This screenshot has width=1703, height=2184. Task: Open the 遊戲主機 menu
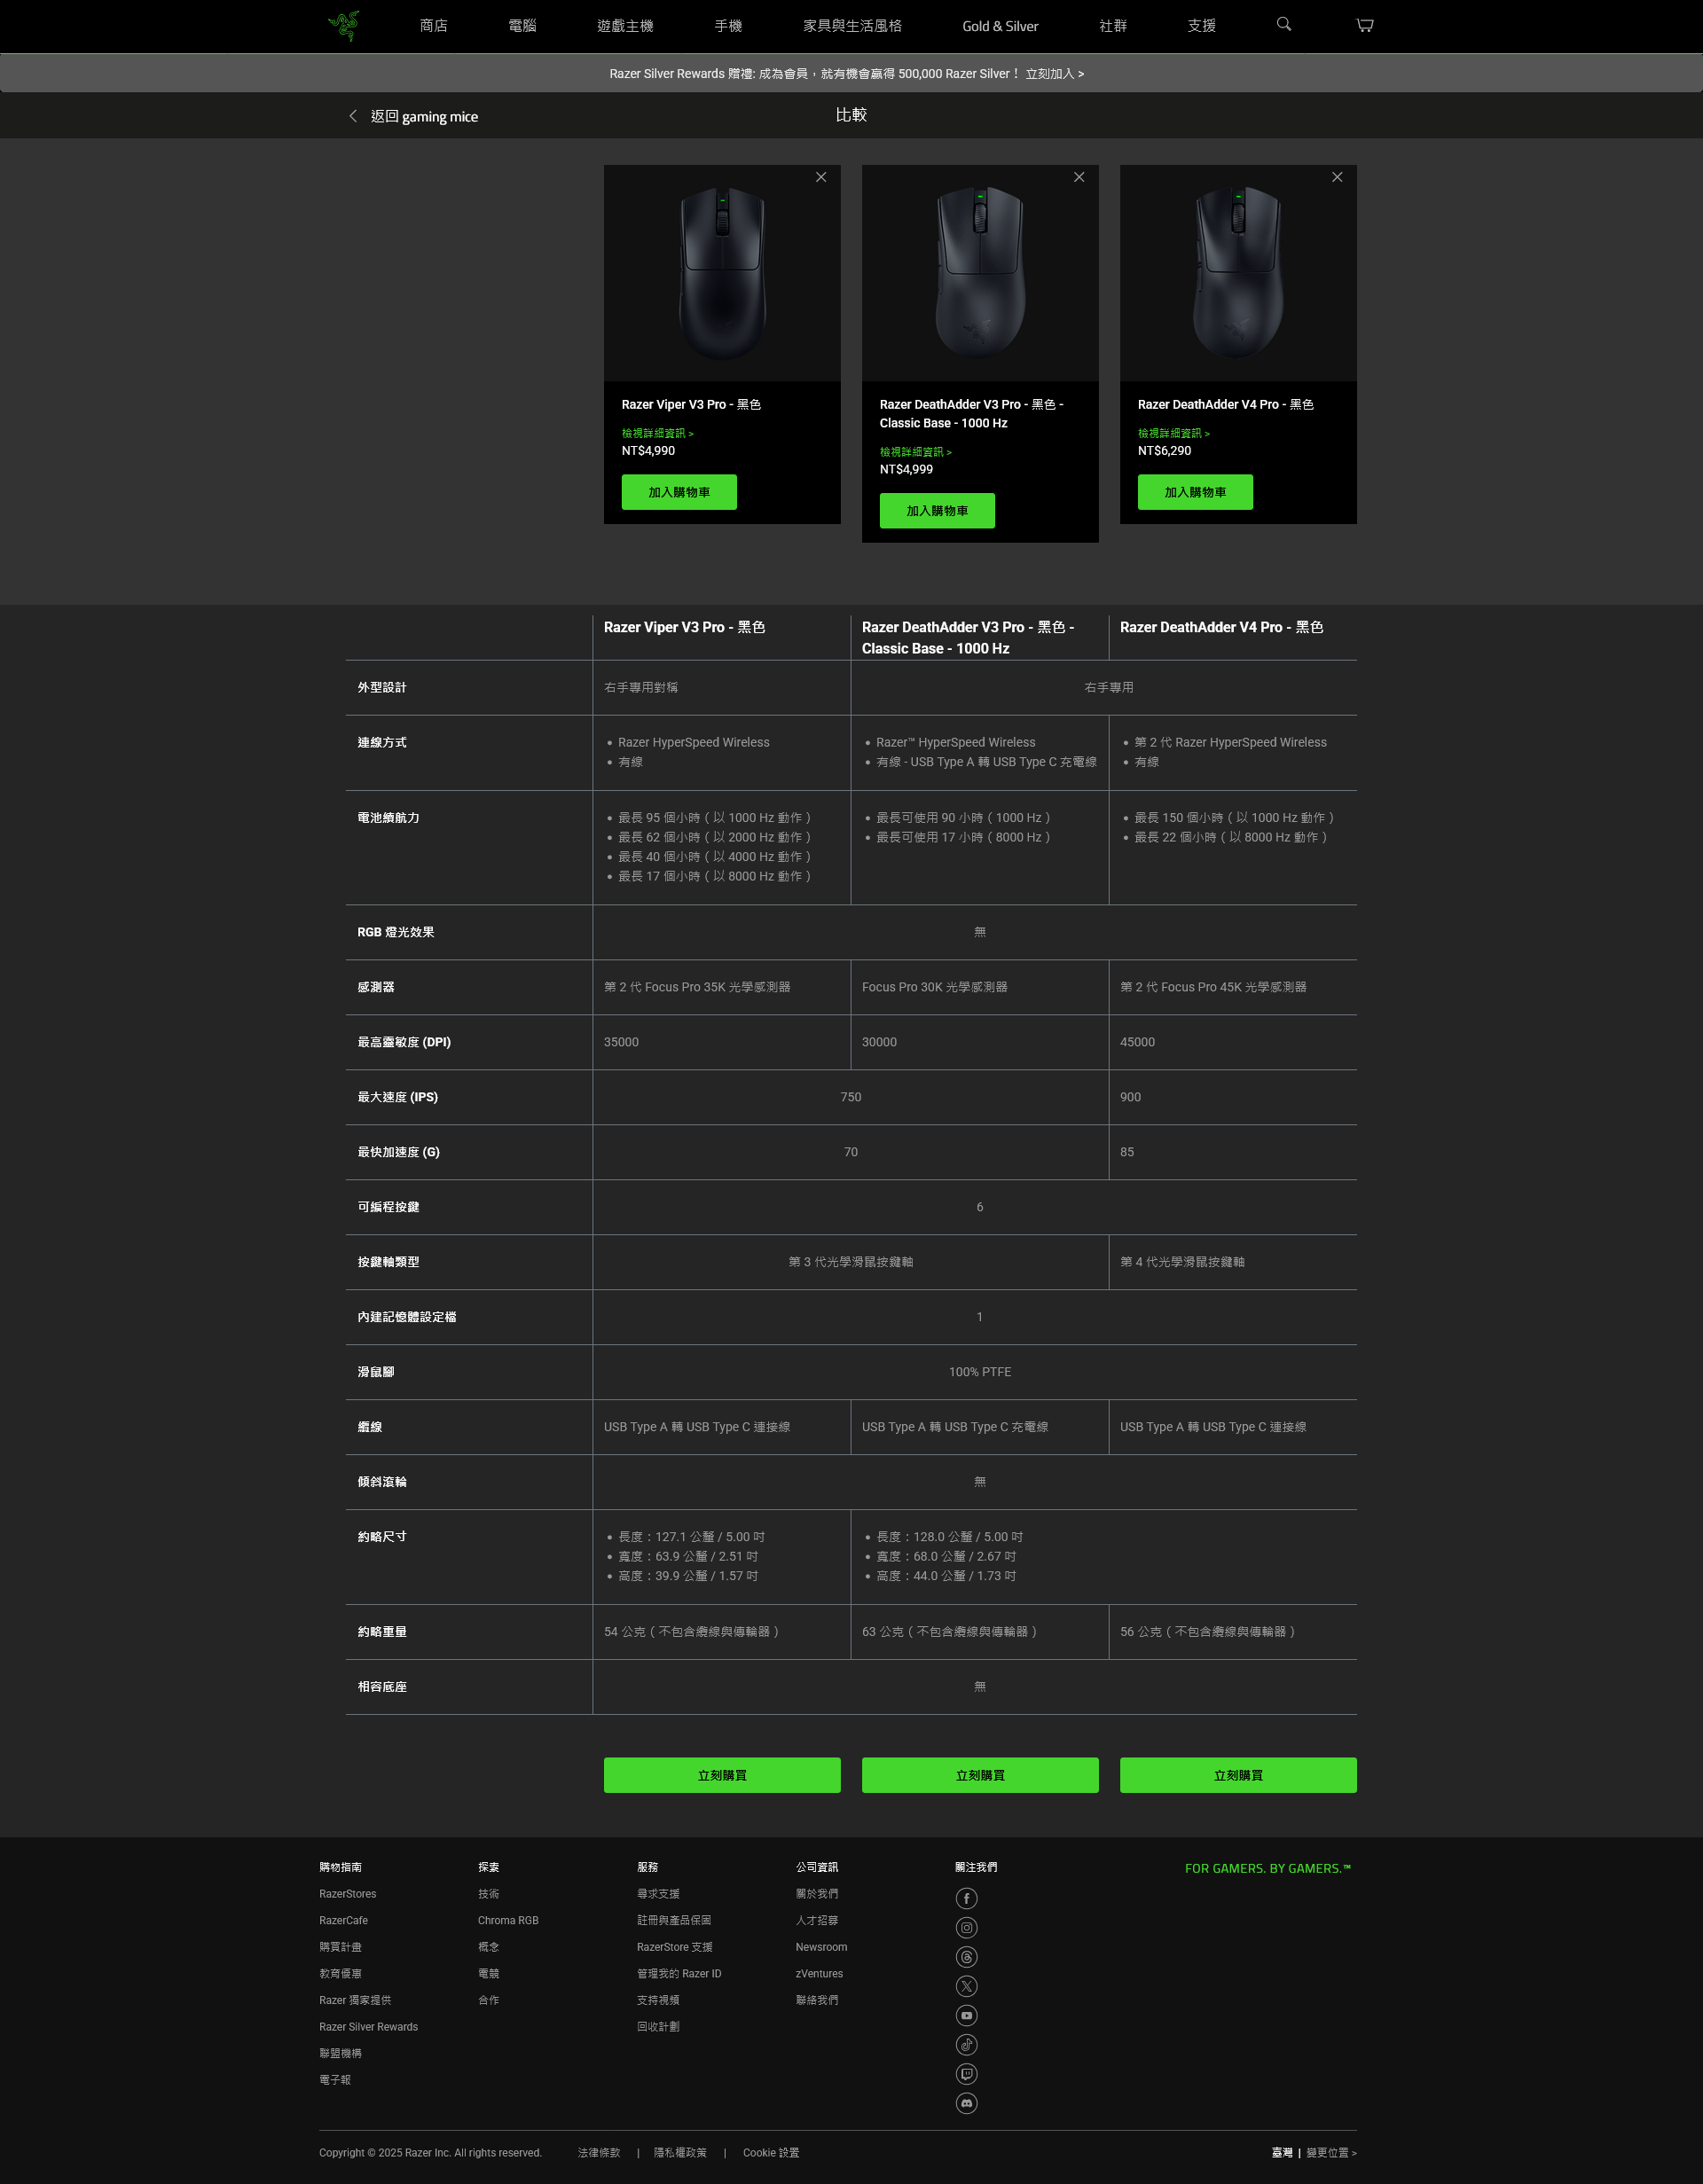pyautogui.click(x=625, y=26)
